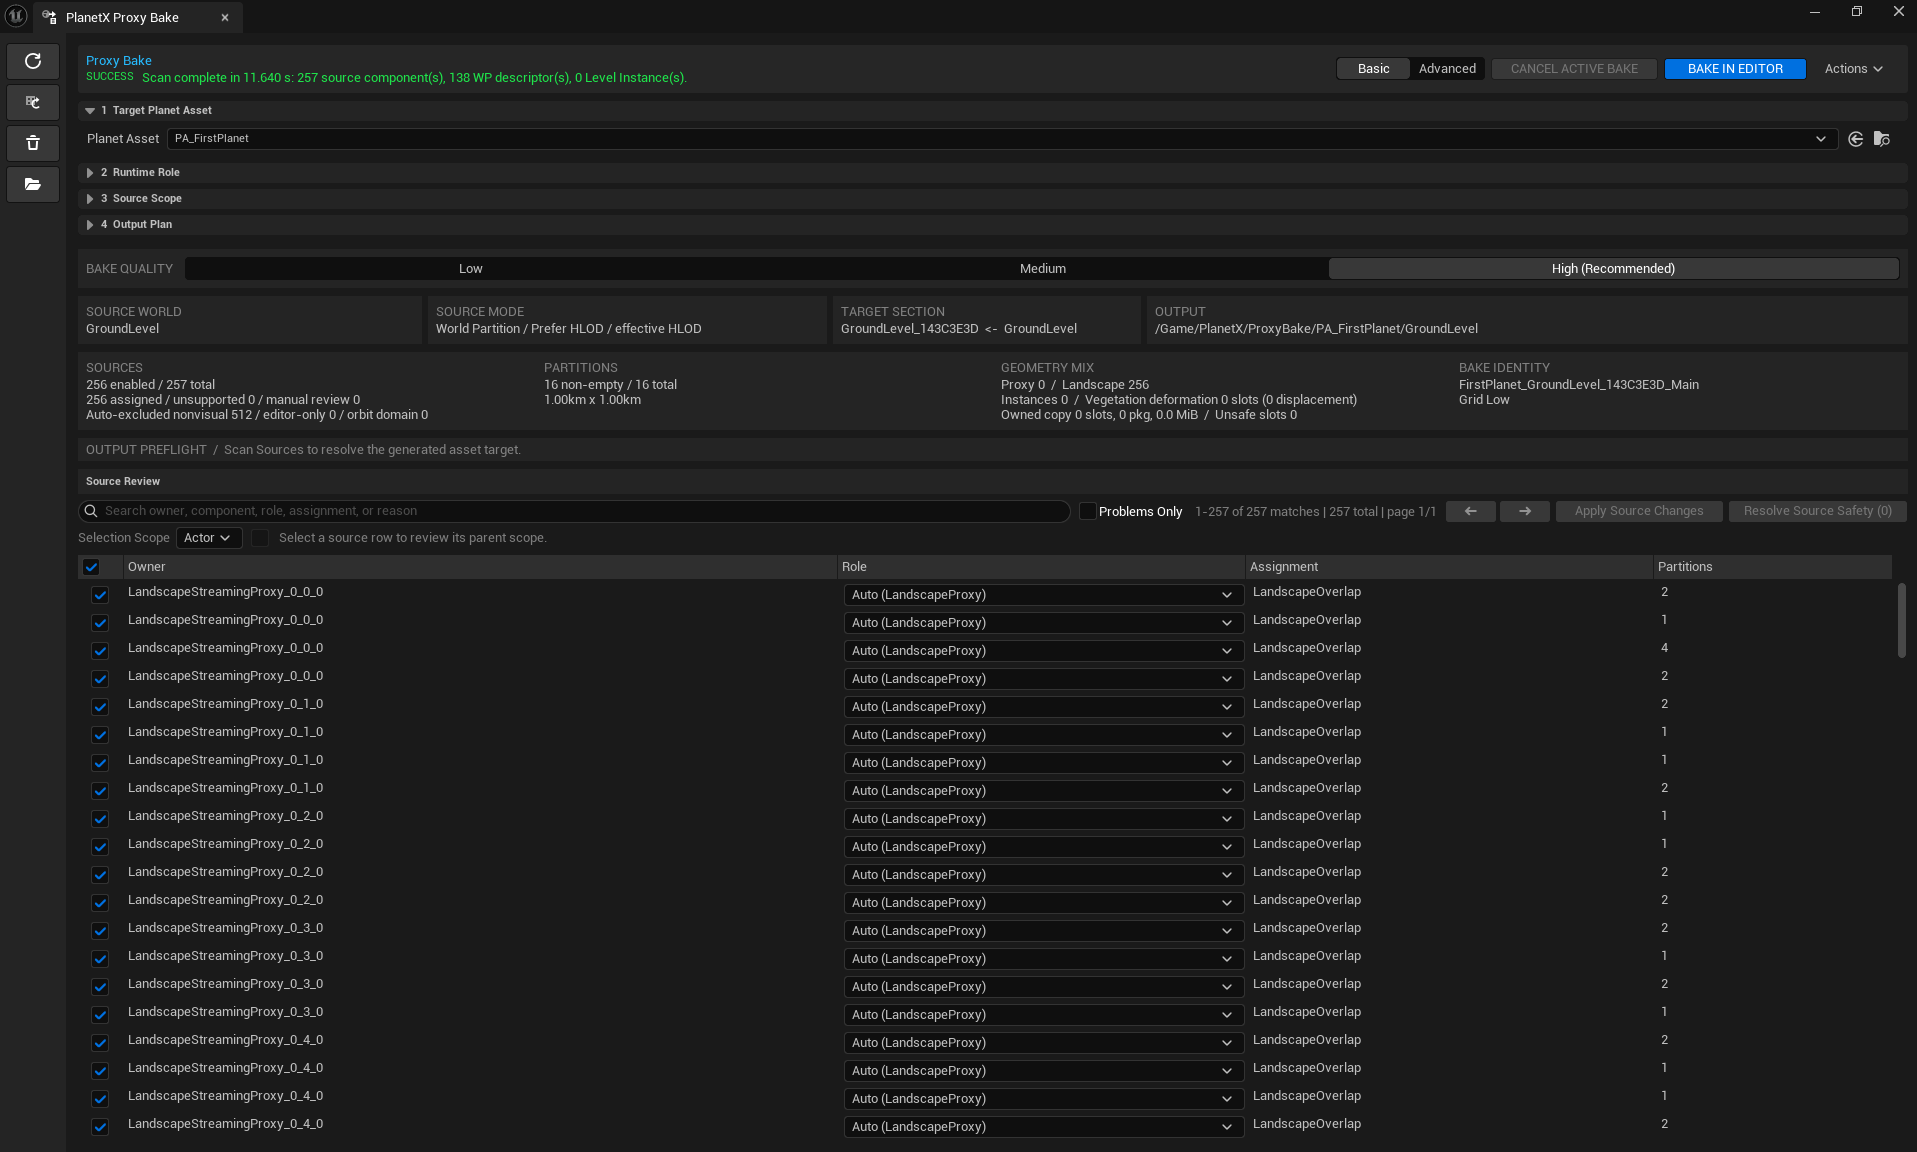Screen dimensions: 1917x1152
Task: Click bake identity FirstPlanet_GroundLevel_143C3E3D_Main text
Action: pos(1579,385)
